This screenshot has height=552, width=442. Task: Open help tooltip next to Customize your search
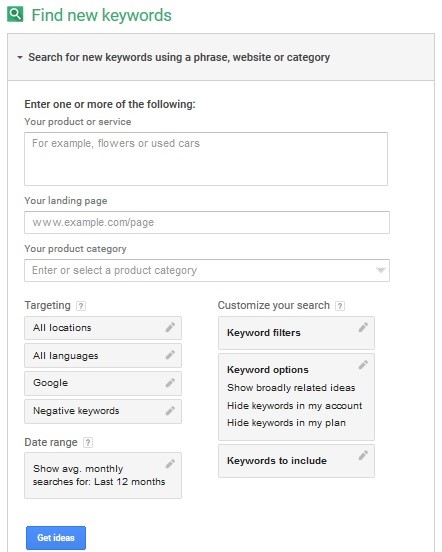pyautogui.click(x=340, y=306)
